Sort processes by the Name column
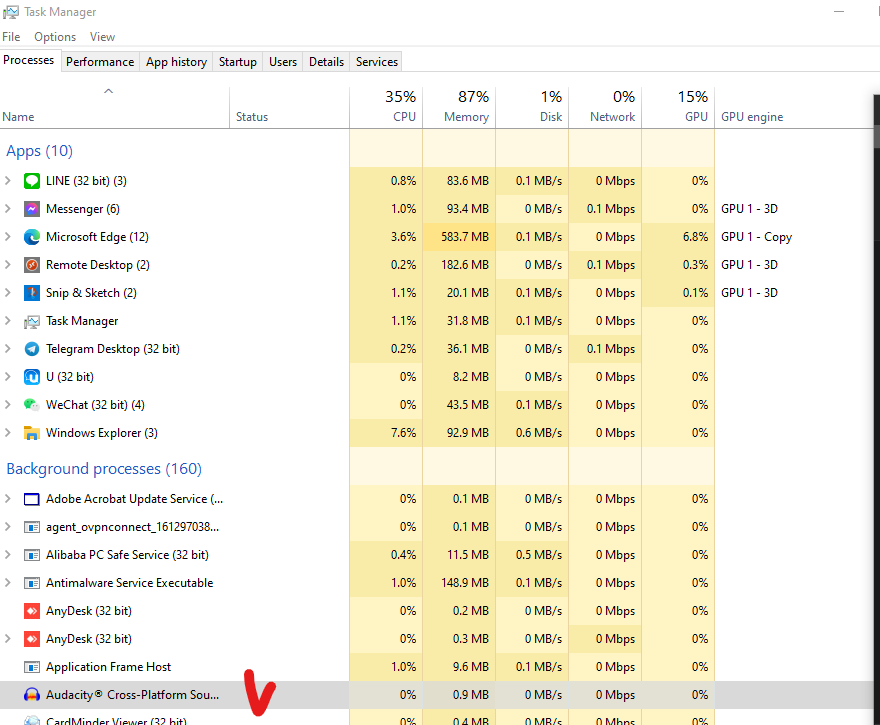Viewport: 880px width, 725px height. tap(114, 108)
